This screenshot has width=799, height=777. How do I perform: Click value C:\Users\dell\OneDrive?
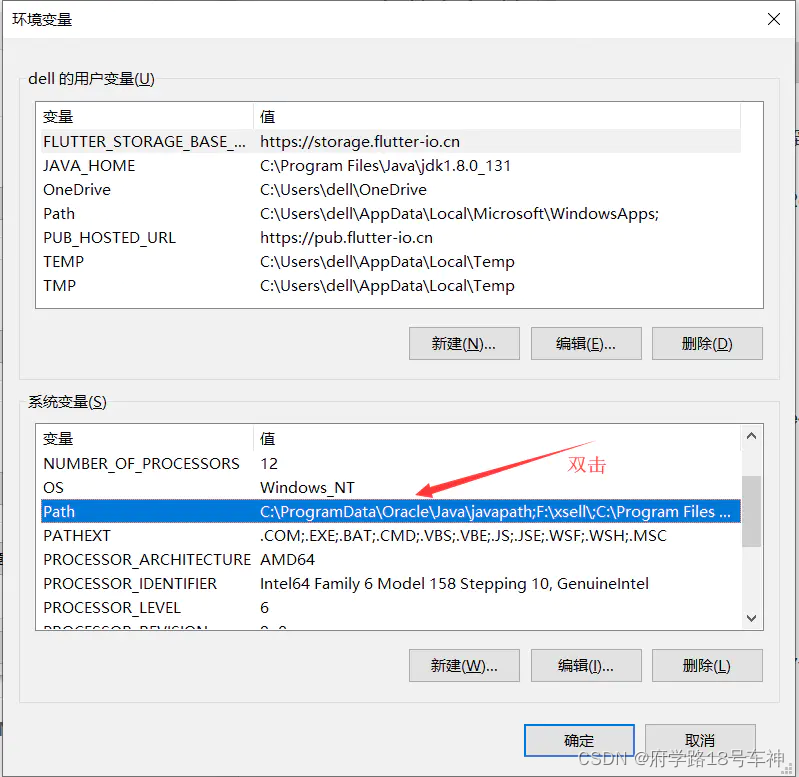[x=343, y=190]
